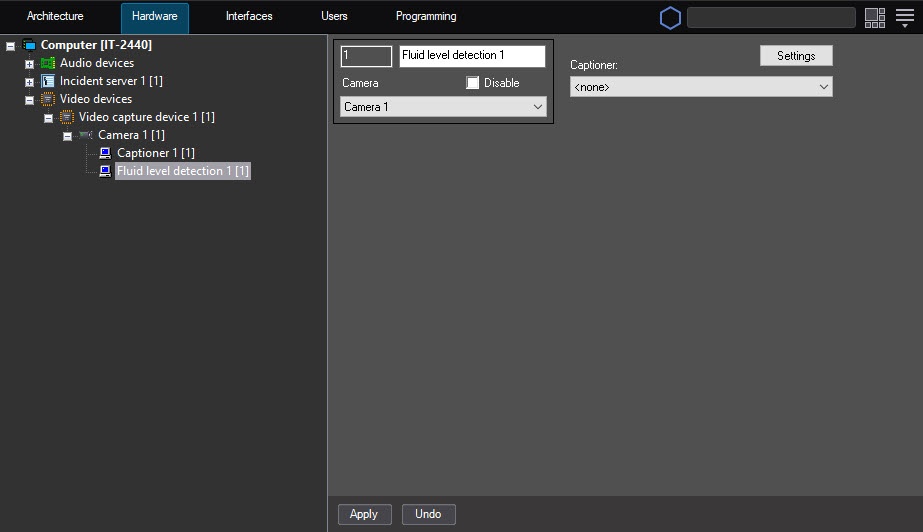Screen dimensions: 923x532
Task: Click the Incident server 1 icon
Action: 48,81
